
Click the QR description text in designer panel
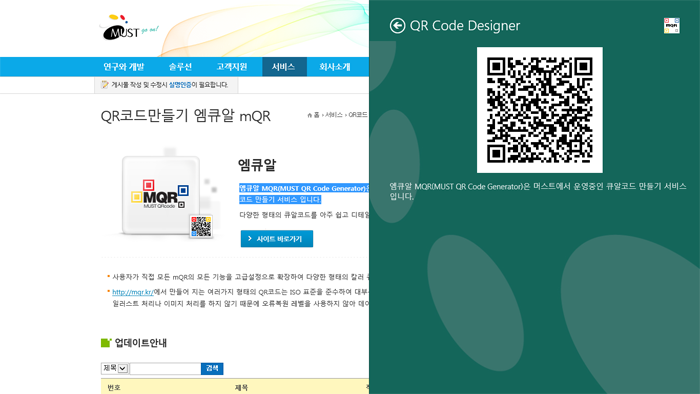538,191
